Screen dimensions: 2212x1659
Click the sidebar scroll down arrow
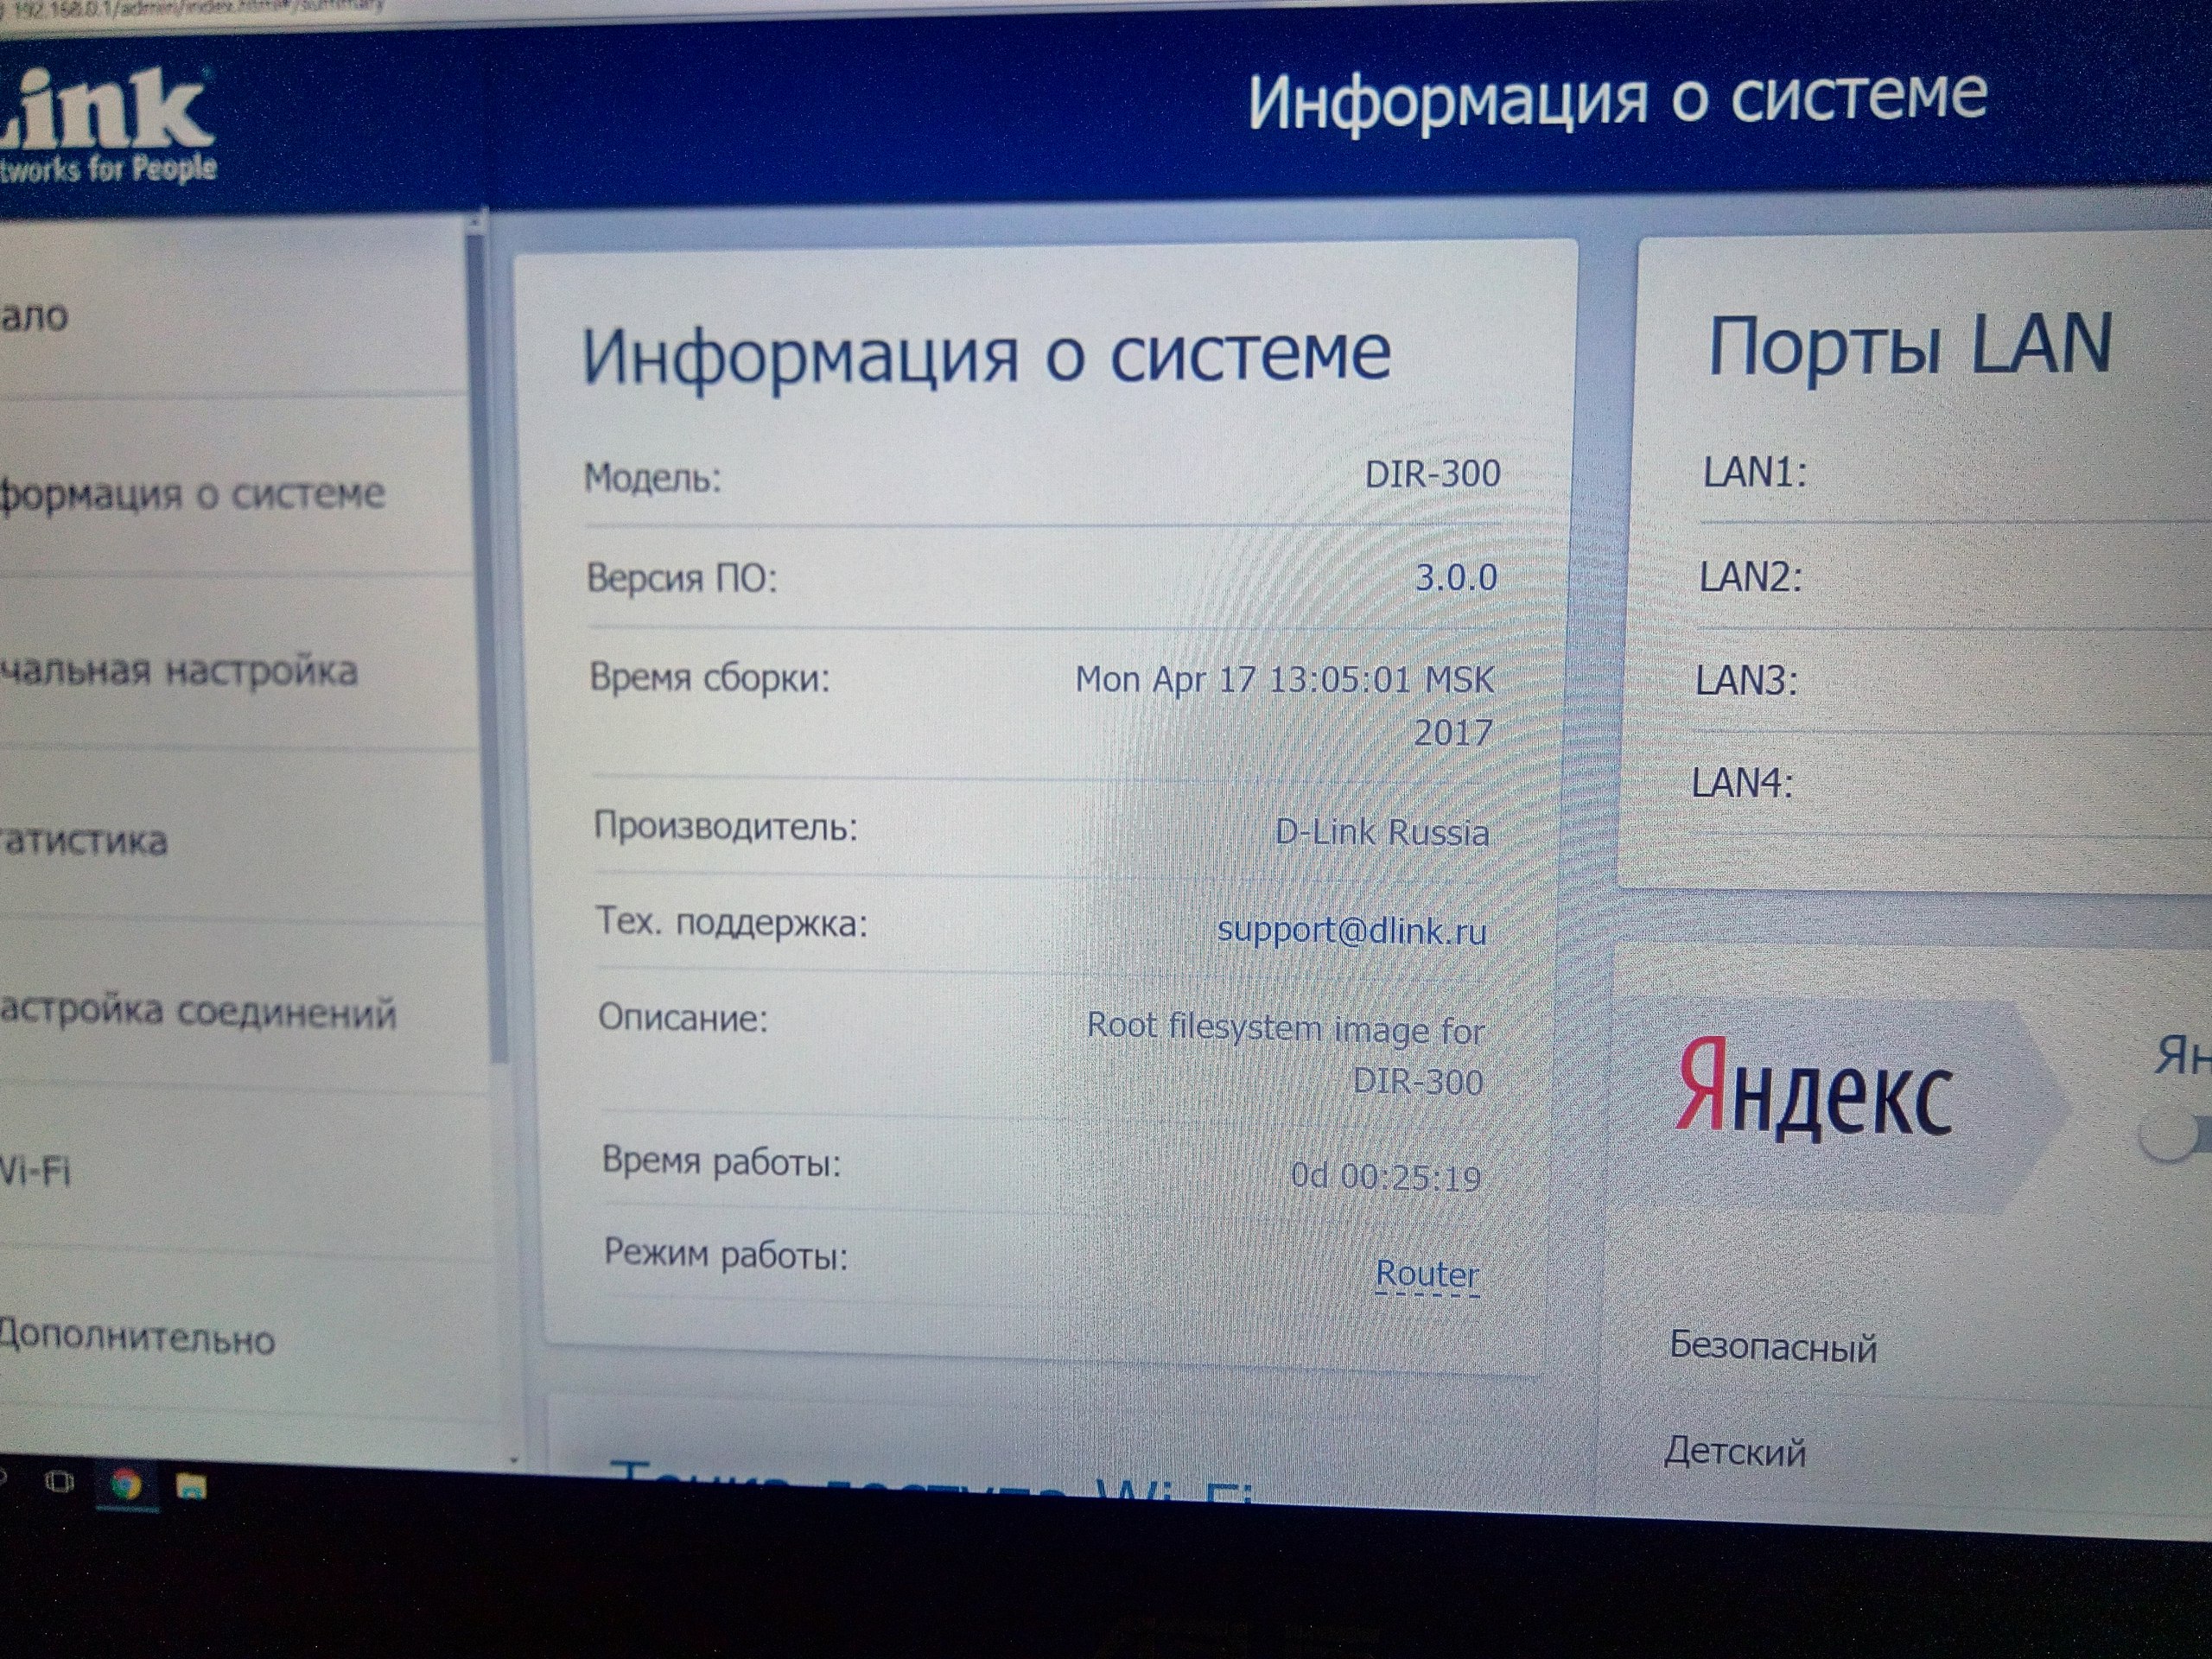[x=514, y=1460]
